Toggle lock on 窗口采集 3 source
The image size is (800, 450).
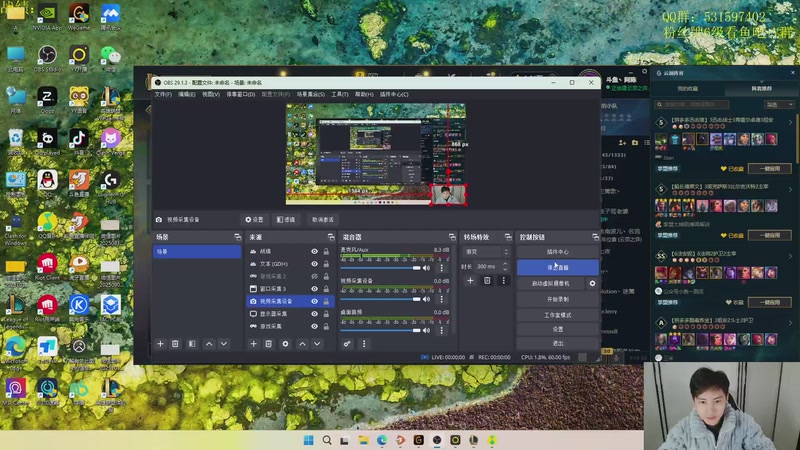coord(326,289)
